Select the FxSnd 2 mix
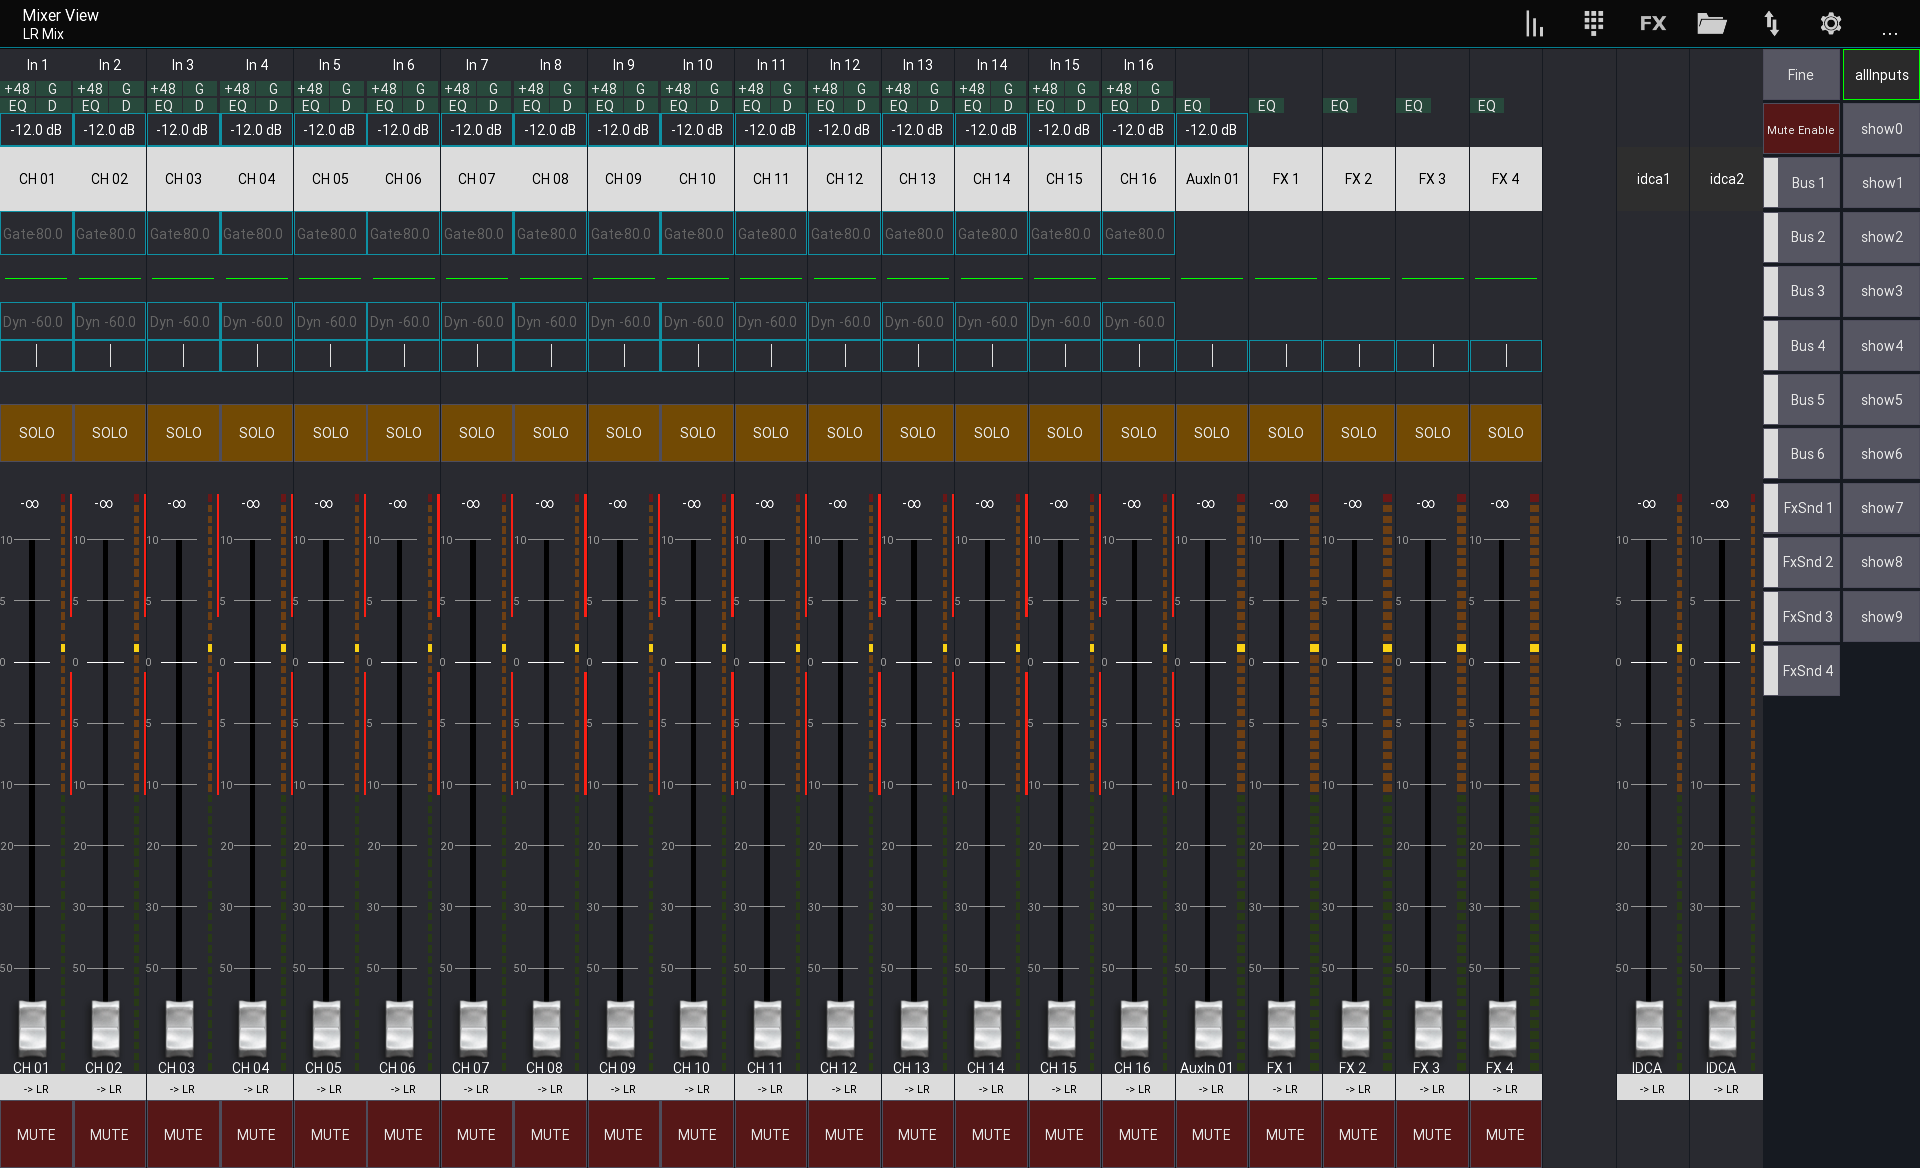The height and width of the screenshot is (1168, 1920). point(1802,562)
